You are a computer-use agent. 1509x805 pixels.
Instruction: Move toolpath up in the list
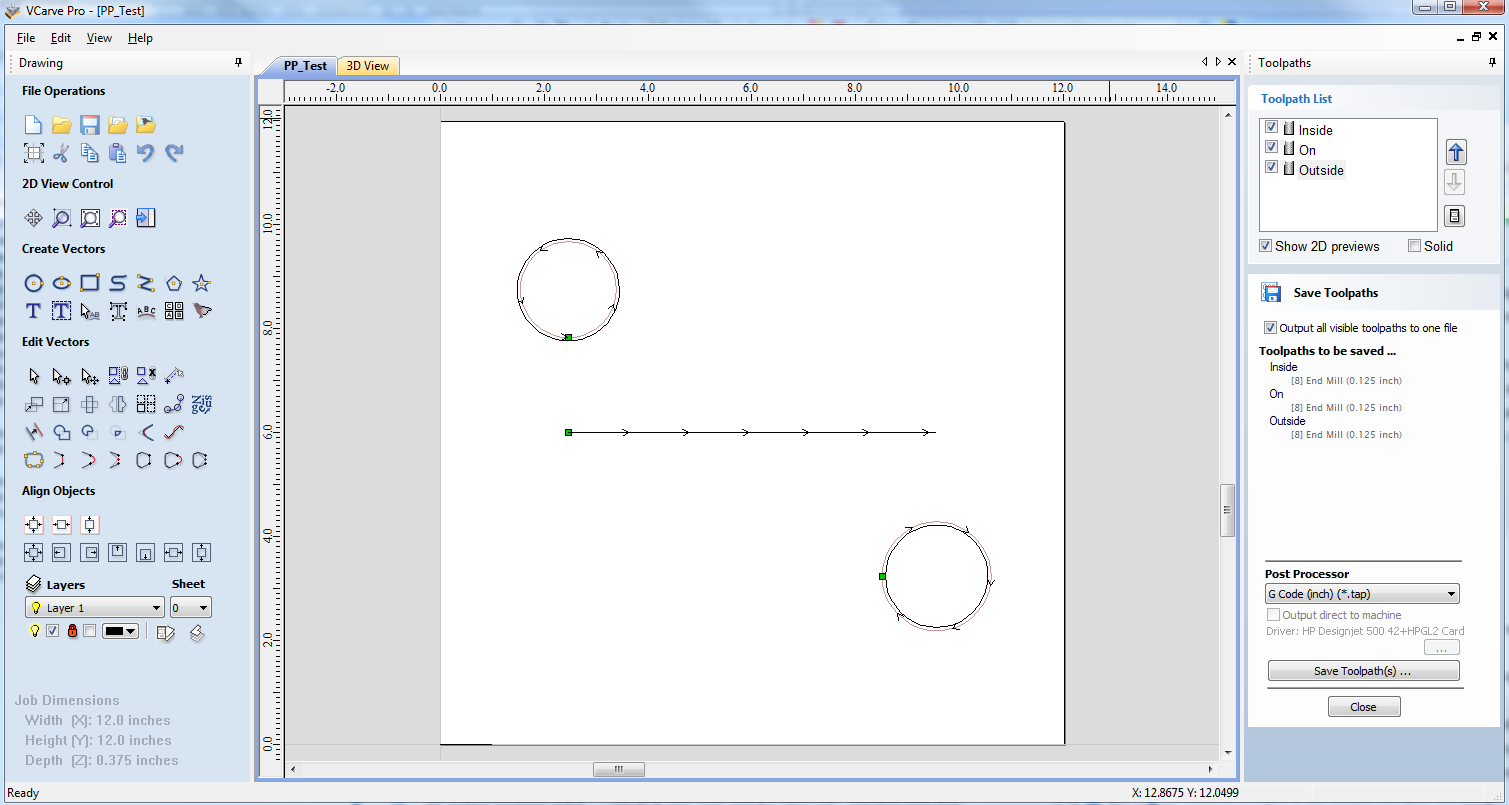pos(1455,153)
